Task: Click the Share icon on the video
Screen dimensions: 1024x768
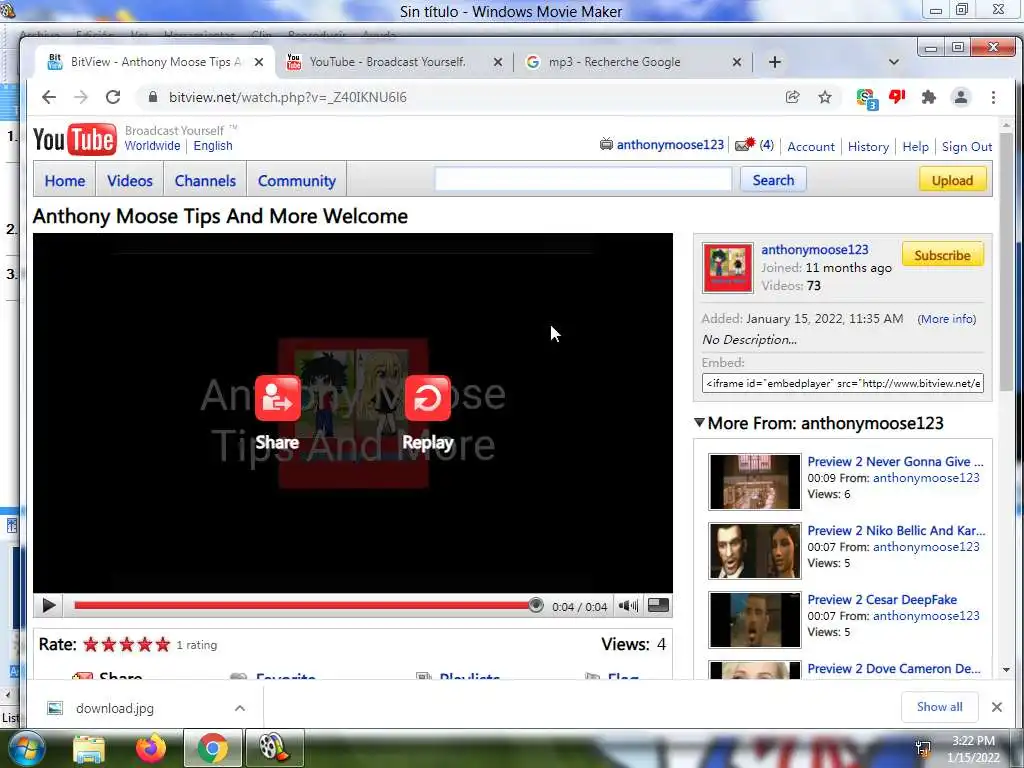Action: [278, 398]
